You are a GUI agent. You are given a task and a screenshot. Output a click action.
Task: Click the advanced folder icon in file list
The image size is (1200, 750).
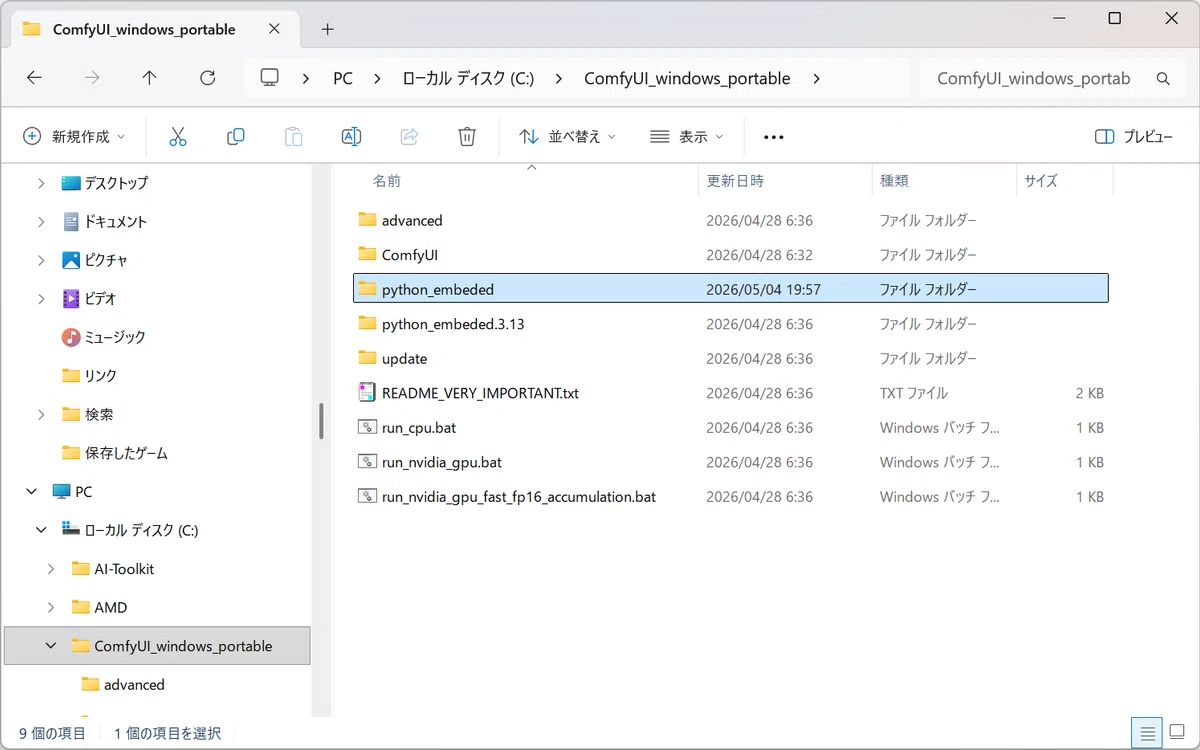click(367, 220)
